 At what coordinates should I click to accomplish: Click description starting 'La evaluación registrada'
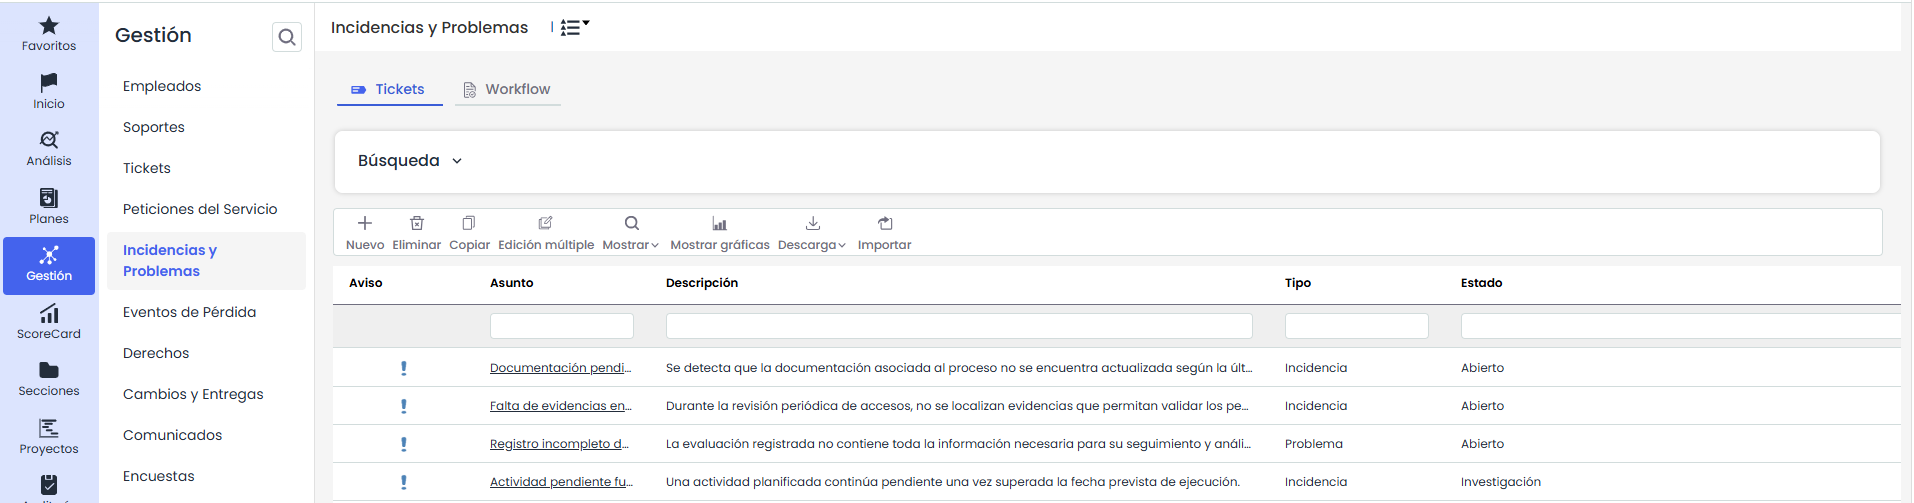point(958,444)
